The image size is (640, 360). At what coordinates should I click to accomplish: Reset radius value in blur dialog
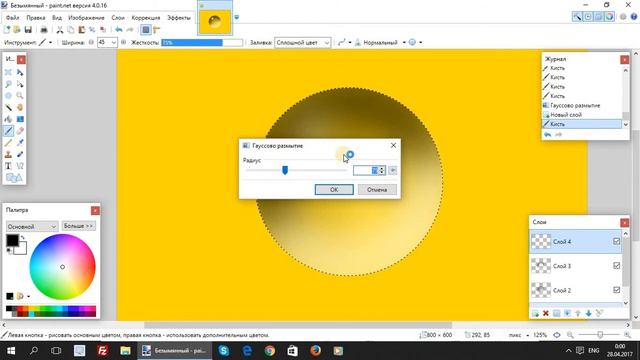(392, 170)
